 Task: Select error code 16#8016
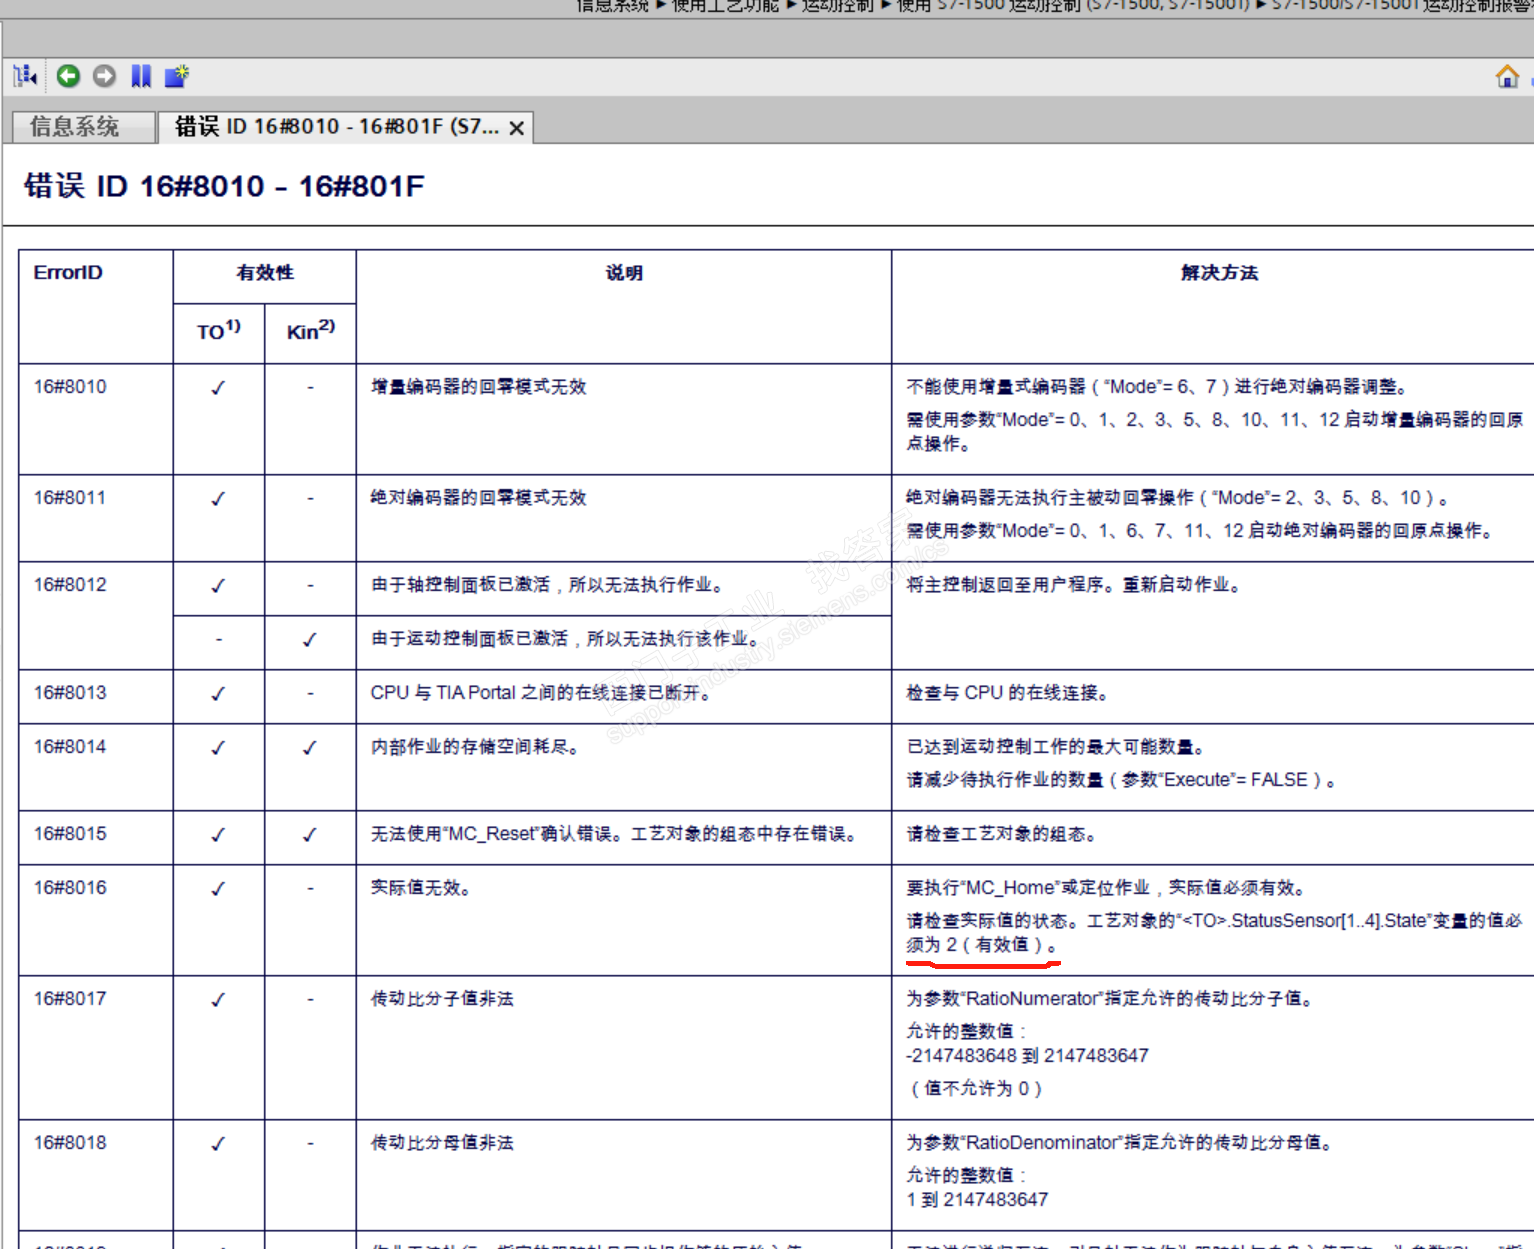tap(70, 888)
